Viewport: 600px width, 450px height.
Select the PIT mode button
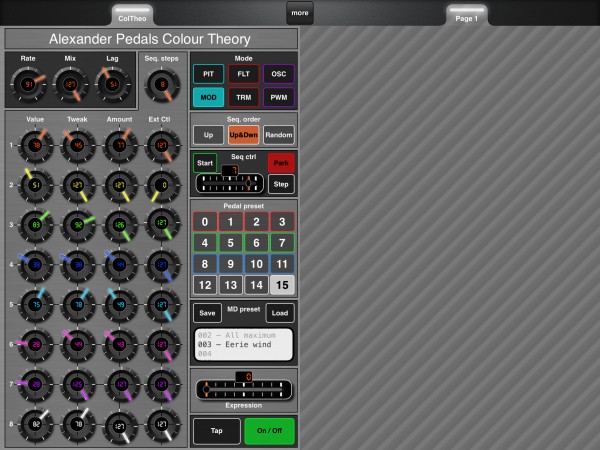coord(208,74)
